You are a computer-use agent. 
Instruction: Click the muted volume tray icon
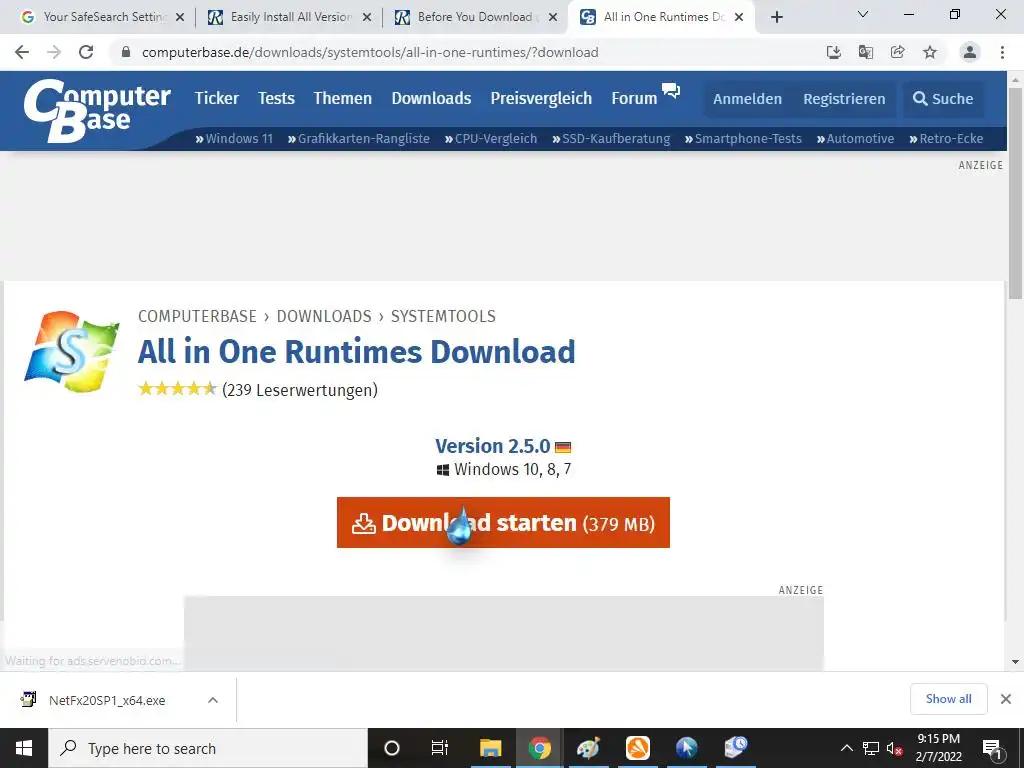[x=895, y=748]
